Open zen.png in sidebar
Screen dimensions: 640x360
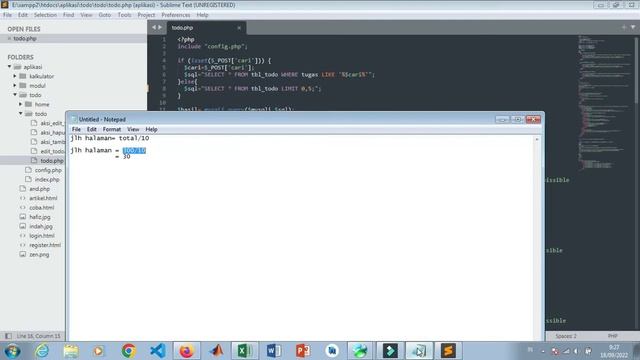[x=39, y=254]
